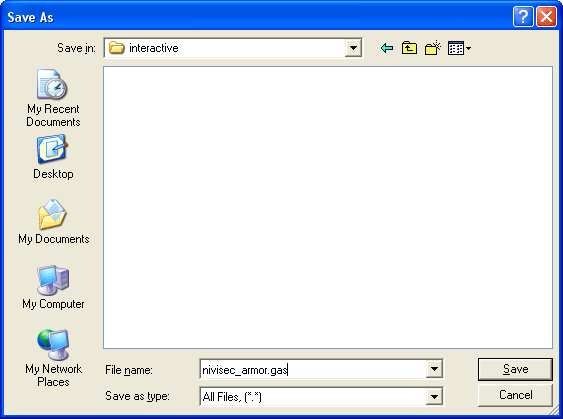
Task: Open the My Documents location
Action: (53, 222)
